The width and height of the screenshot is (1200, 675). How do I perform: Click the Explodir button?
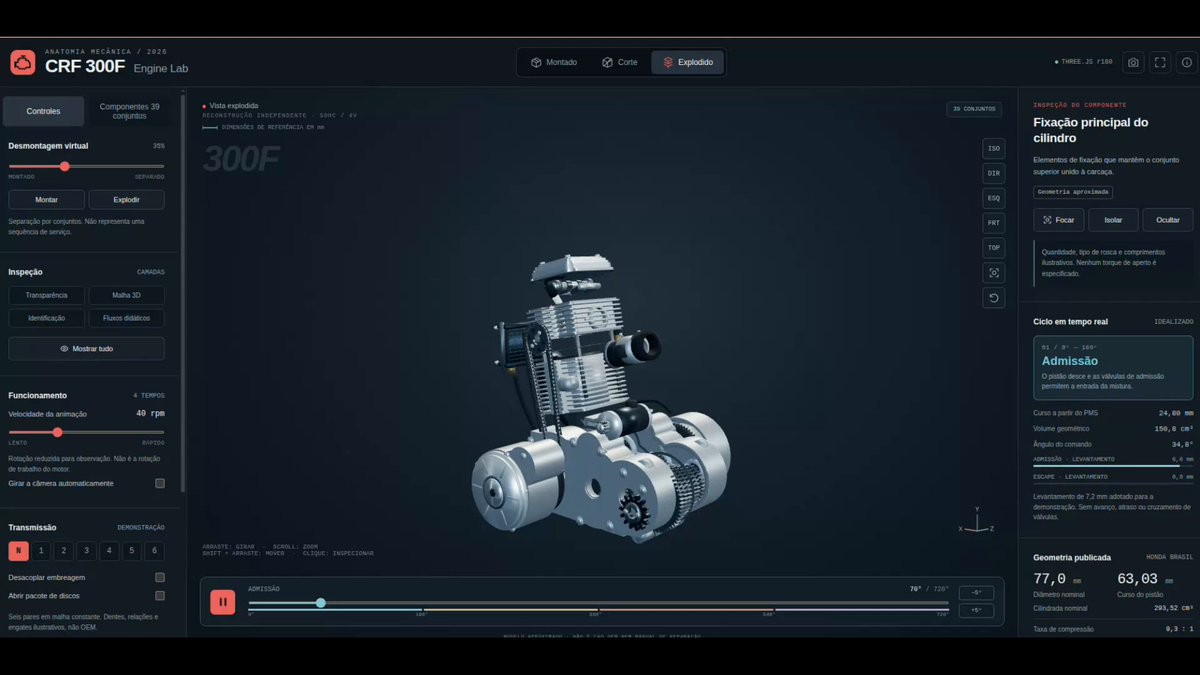point(126,200)
